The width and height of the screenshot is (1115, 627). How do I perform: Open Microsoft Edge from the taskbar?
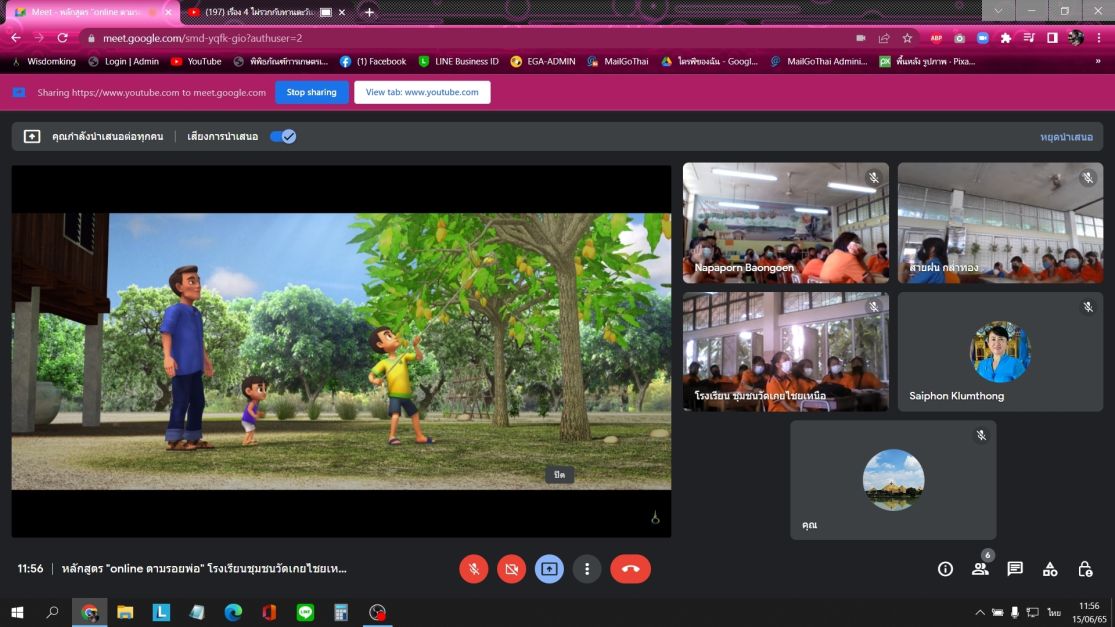[x=233, y=612]
